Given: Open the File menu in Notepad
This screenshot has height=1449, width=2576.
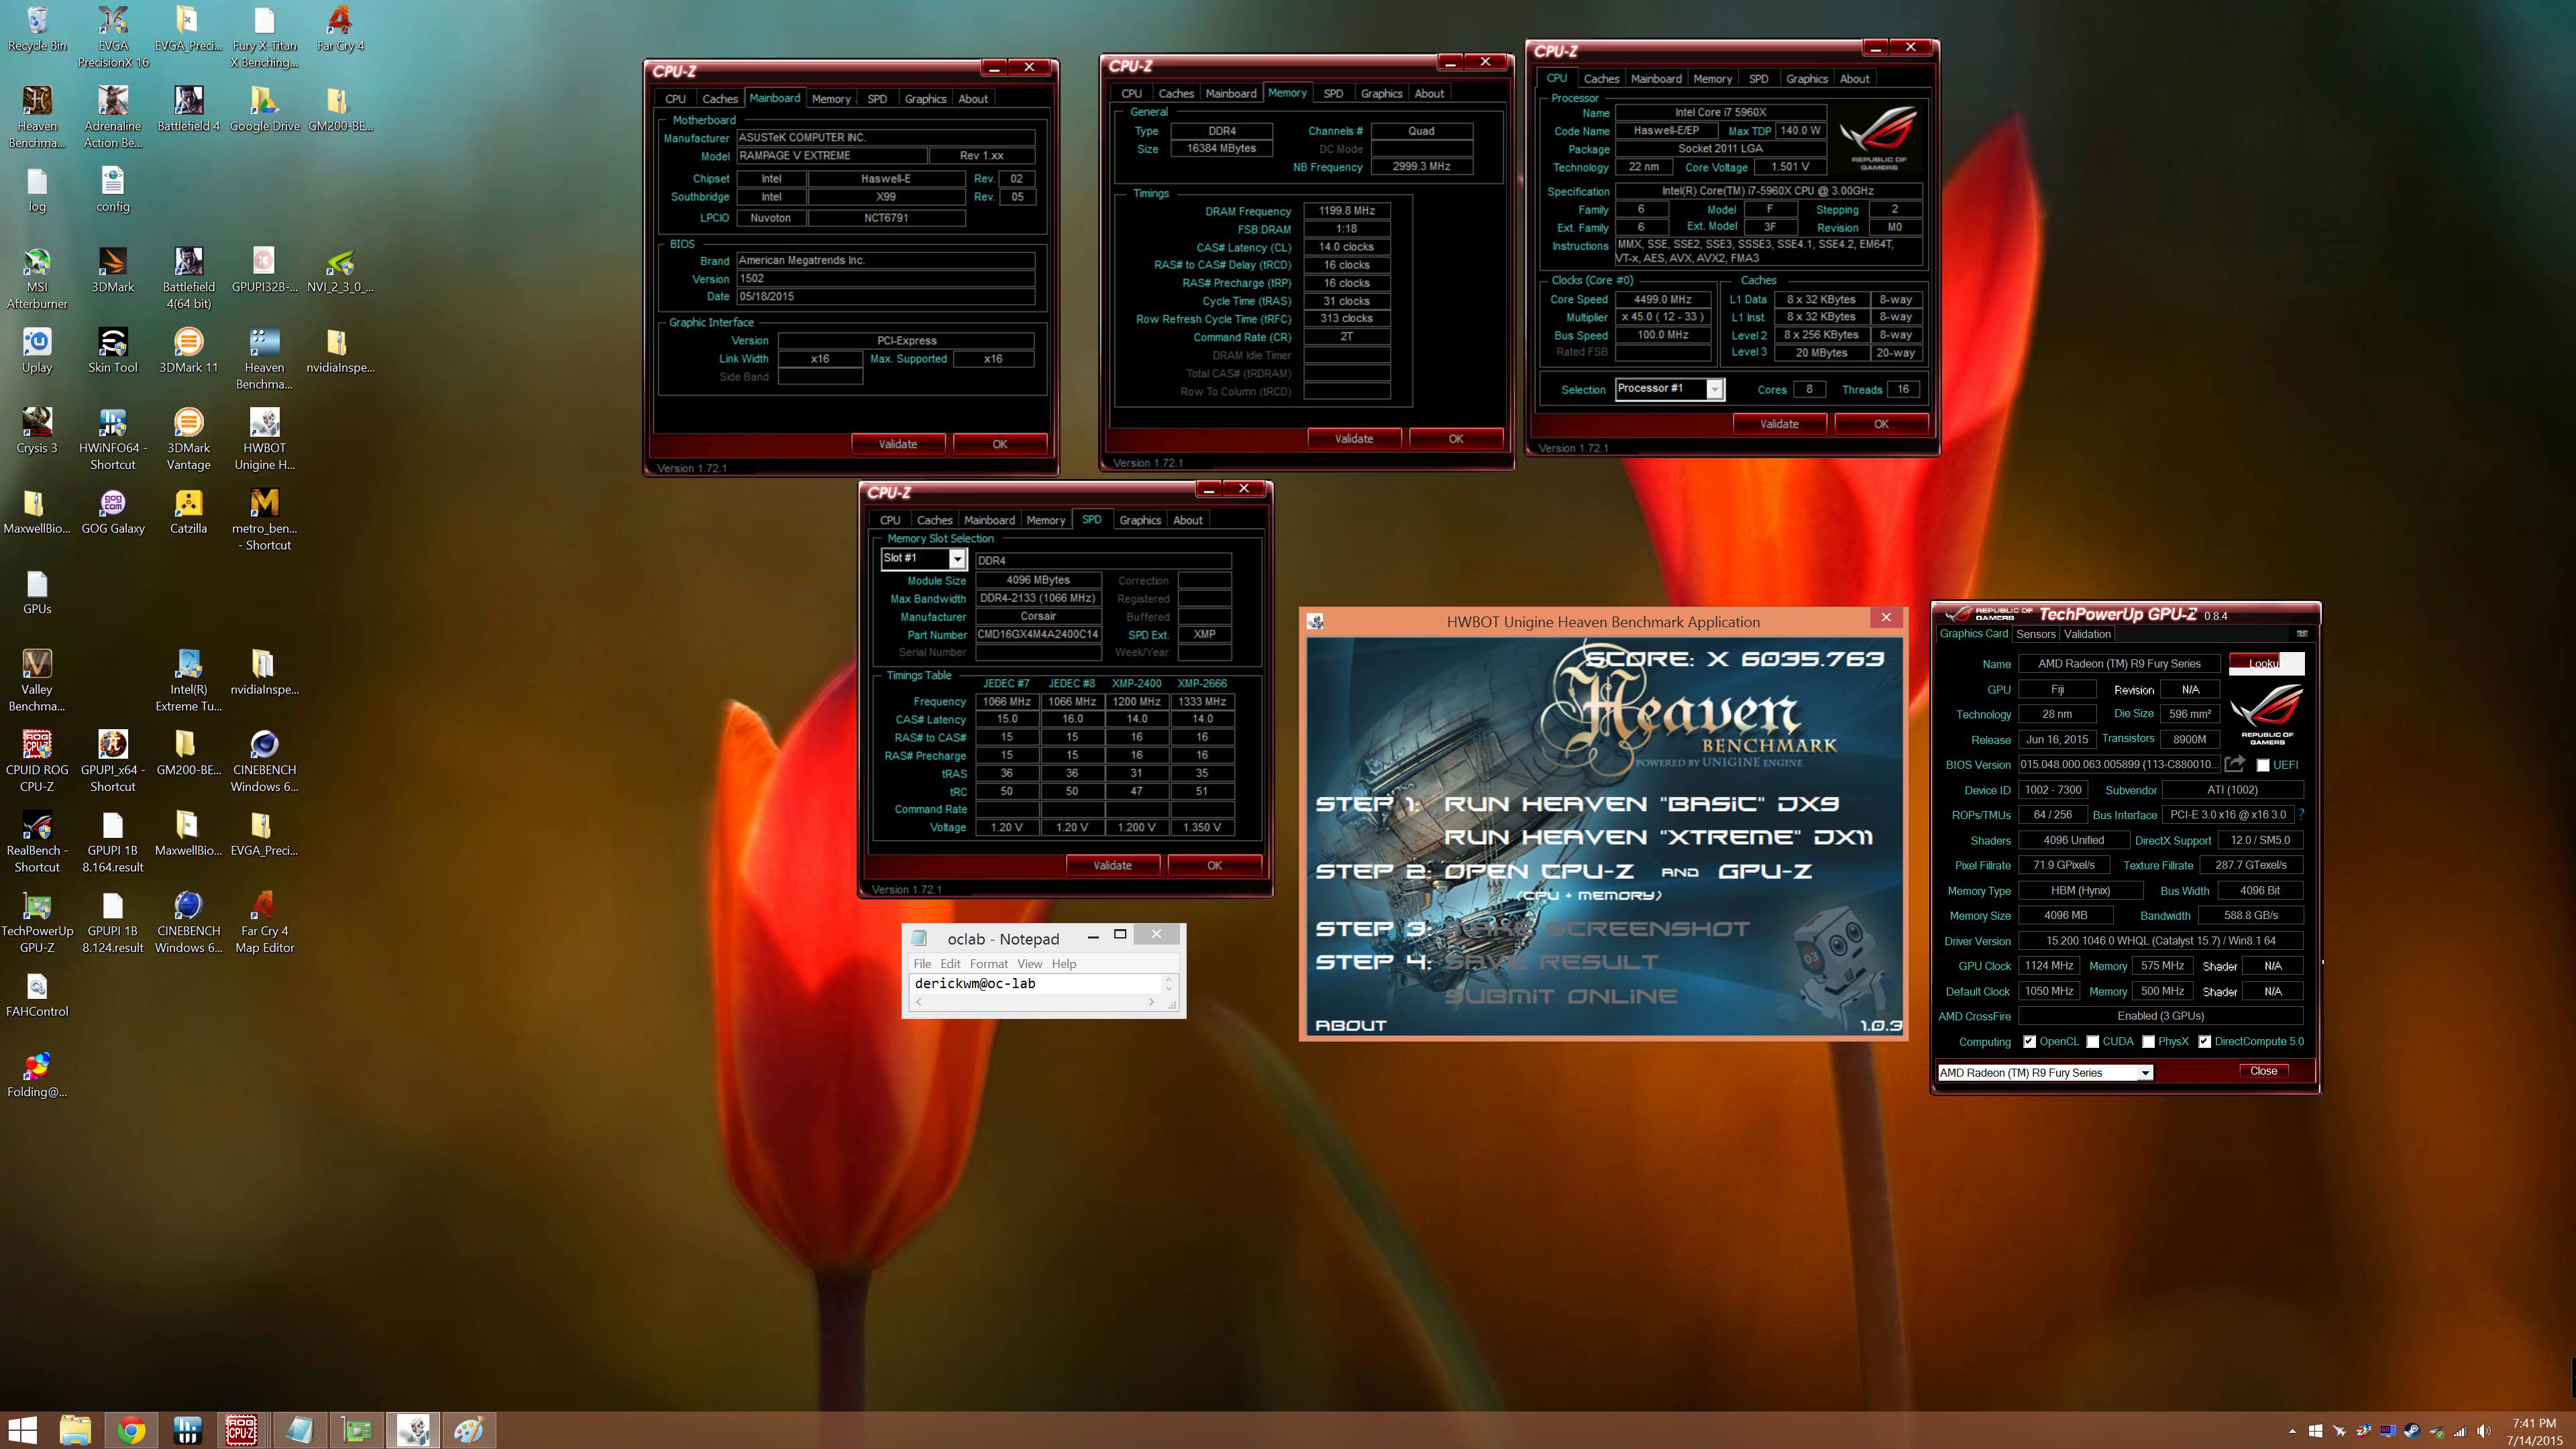Looking at the screenshot, I should (x=922, y=963).
